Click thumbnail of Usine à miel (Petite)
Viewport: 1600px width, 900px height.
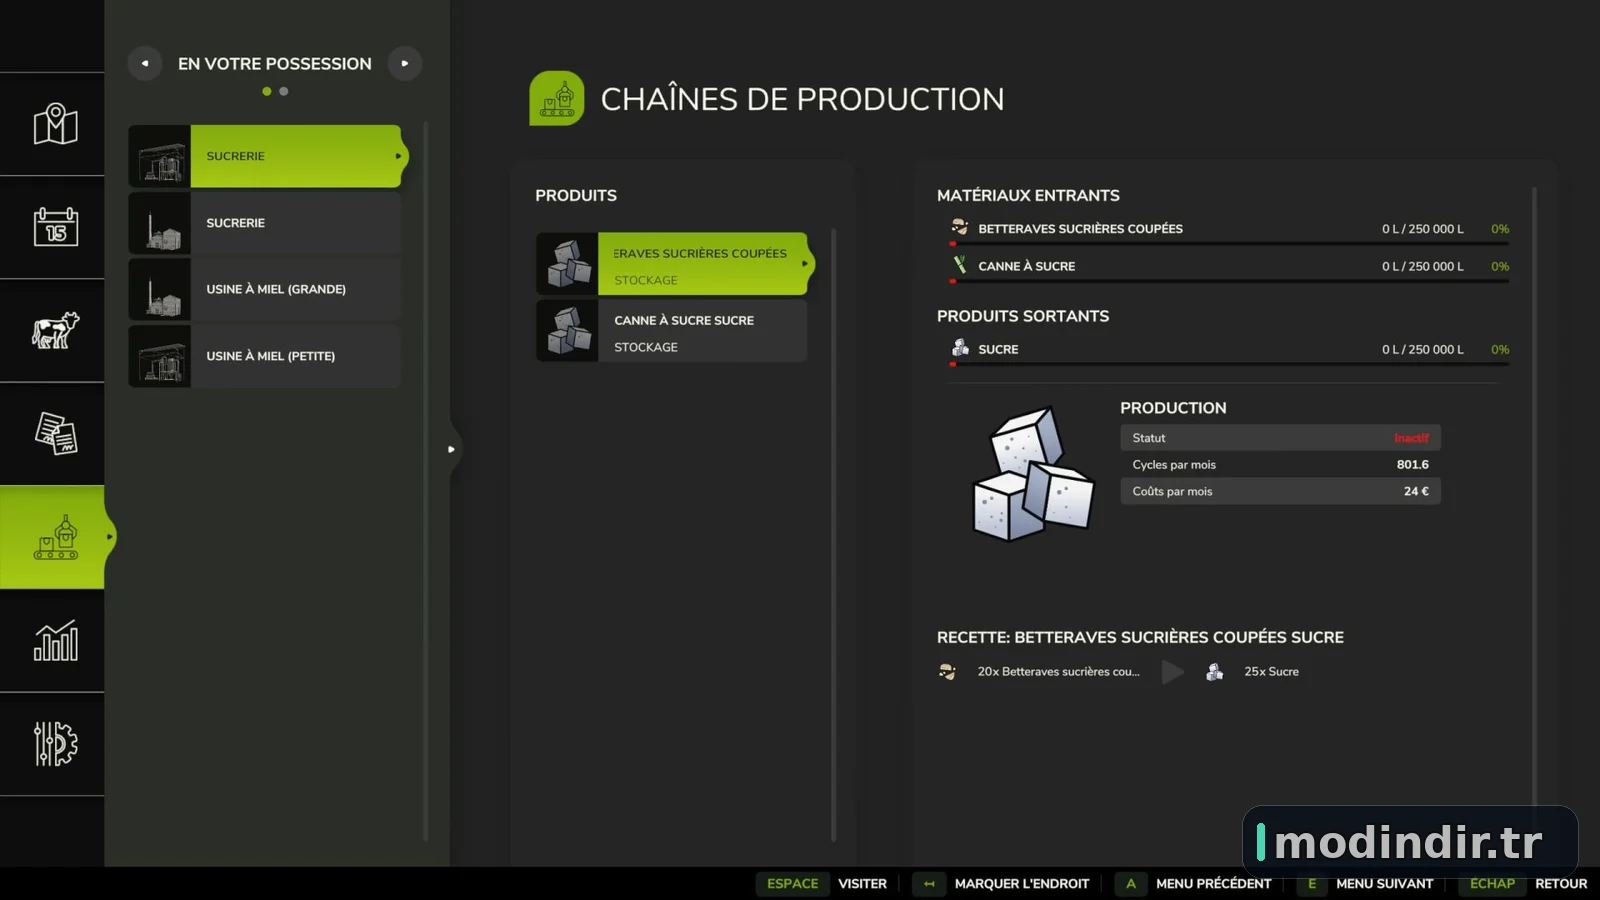coord(160,356)
